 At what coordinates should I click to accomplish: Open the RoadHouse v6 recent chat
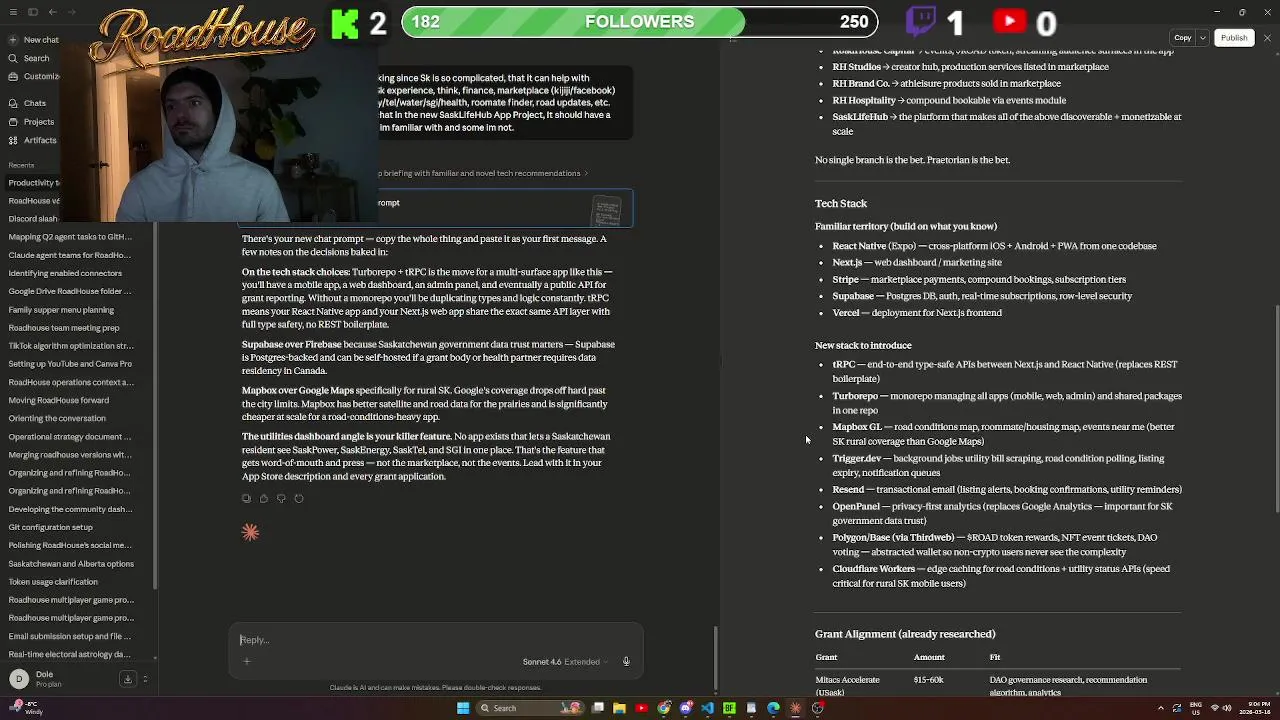point(34,200)
